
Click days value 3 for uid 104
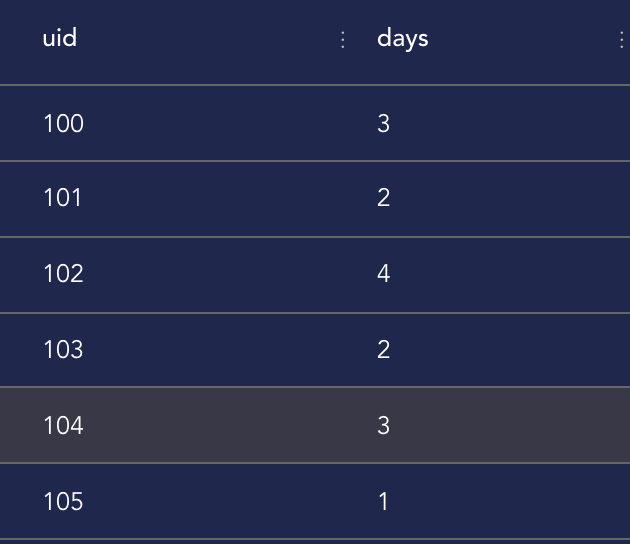tap(383, 426)
